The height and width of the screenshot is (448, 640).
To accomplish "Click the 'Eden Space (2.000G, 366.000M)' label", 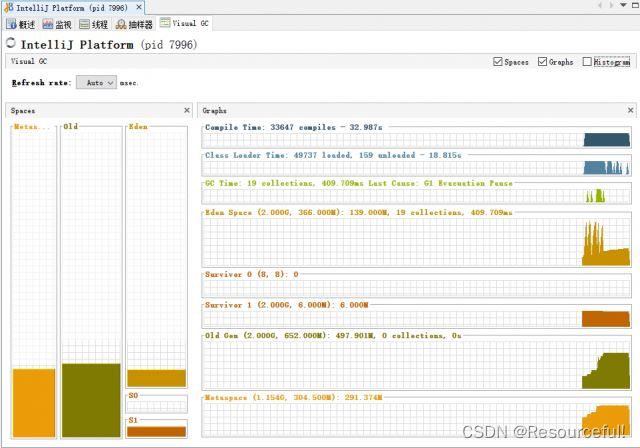I will pos(358,212).
